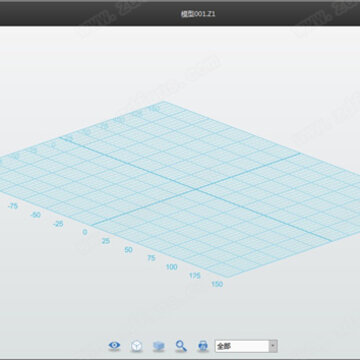The width and height of the screenshot is (360, 360).
Task: Expand the 全部 dropdown arrow
Action: 273,346
